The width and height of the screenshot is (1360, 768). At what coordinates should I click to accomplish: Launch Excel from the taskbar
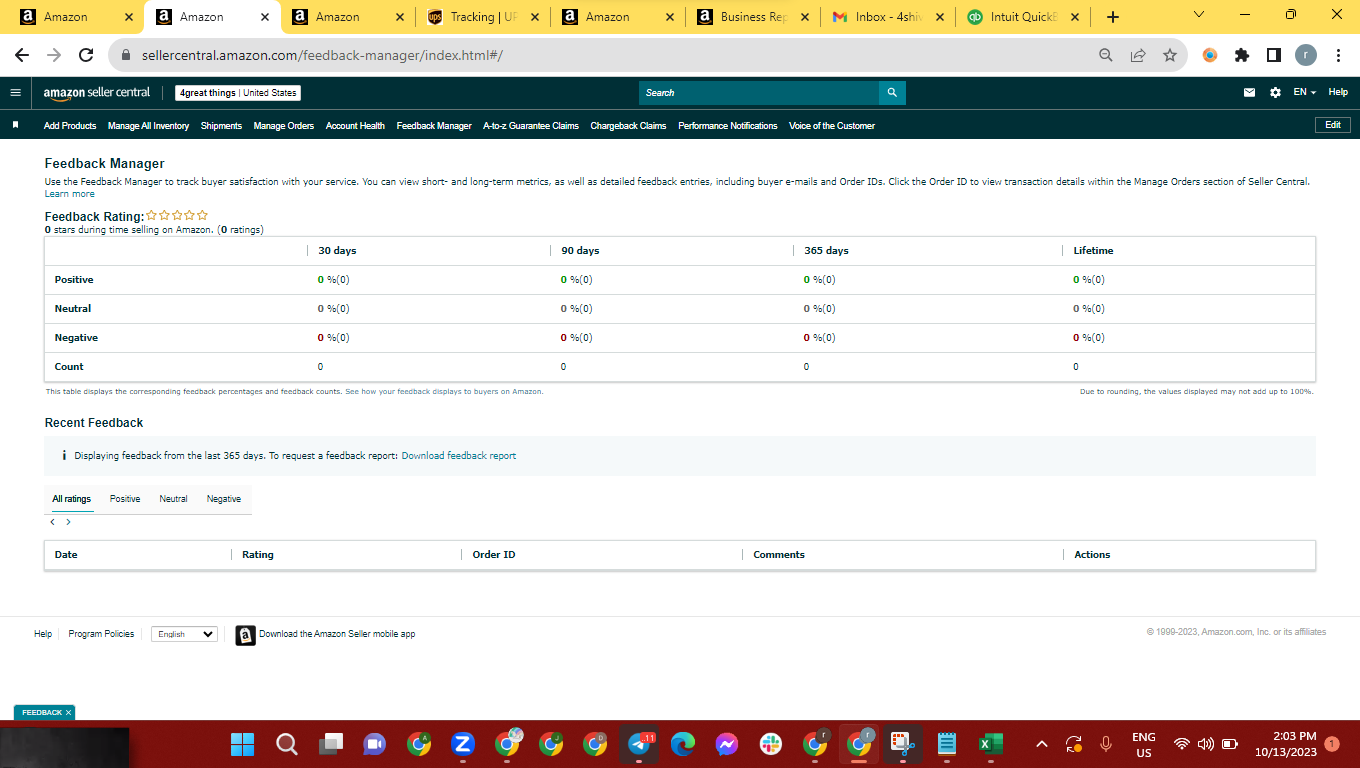click(x=990, y=744)
